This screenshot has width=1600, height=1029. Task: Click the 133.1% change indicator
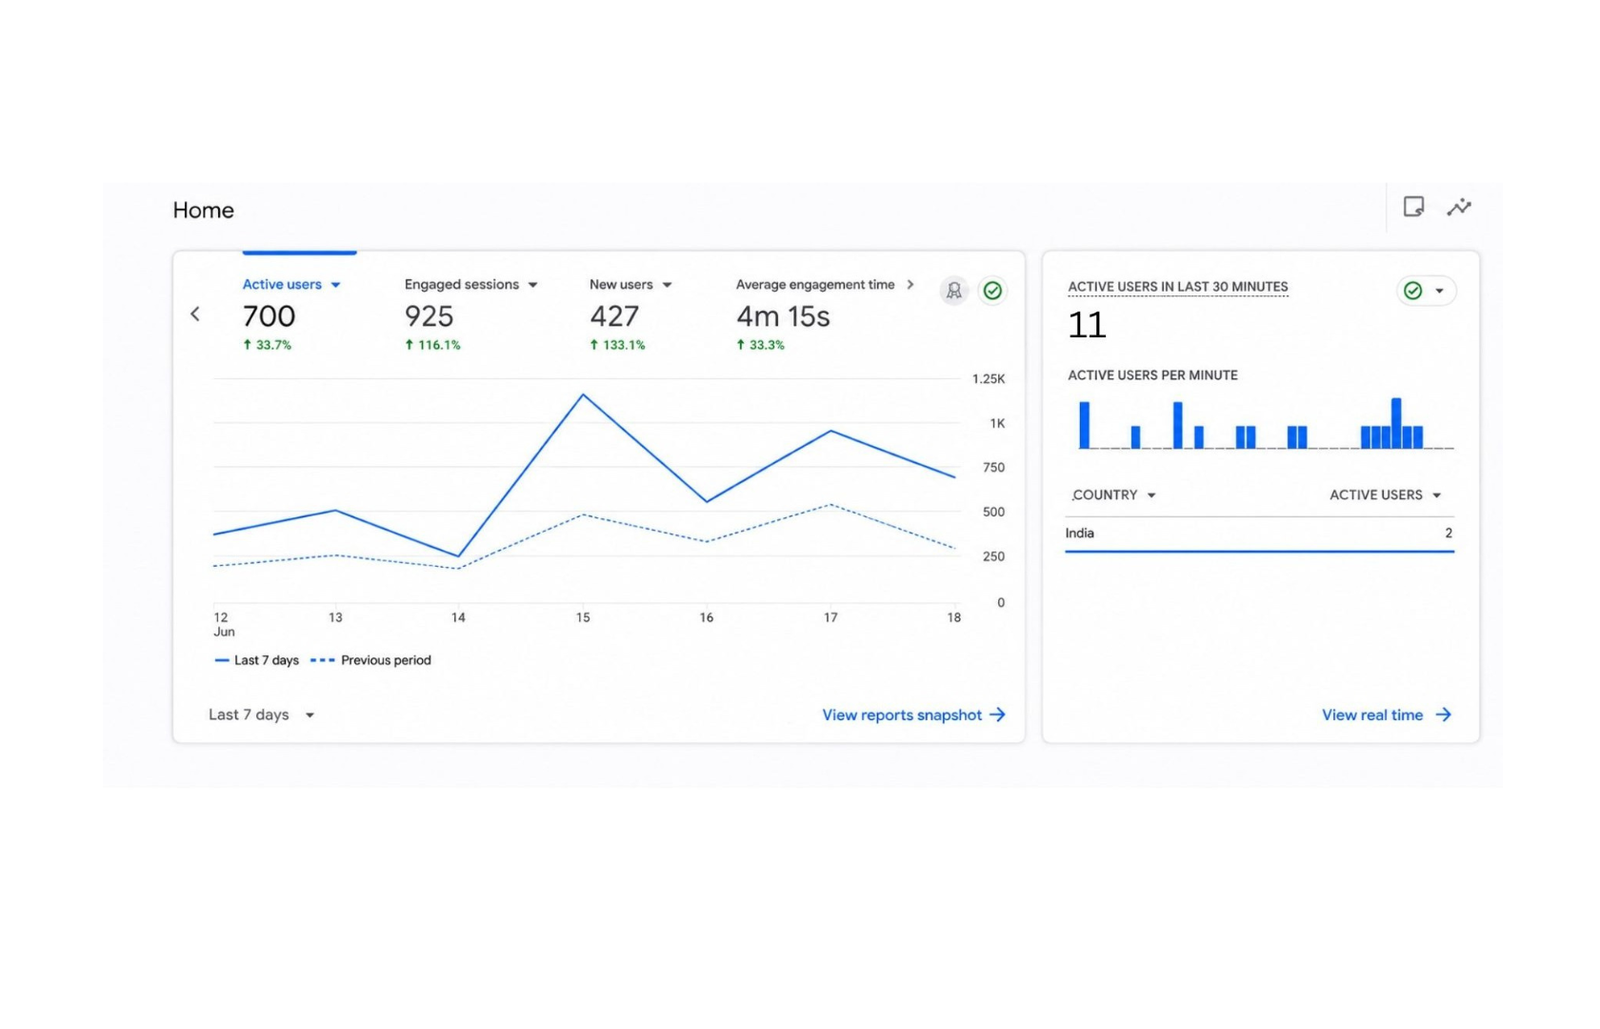[617, 345]
